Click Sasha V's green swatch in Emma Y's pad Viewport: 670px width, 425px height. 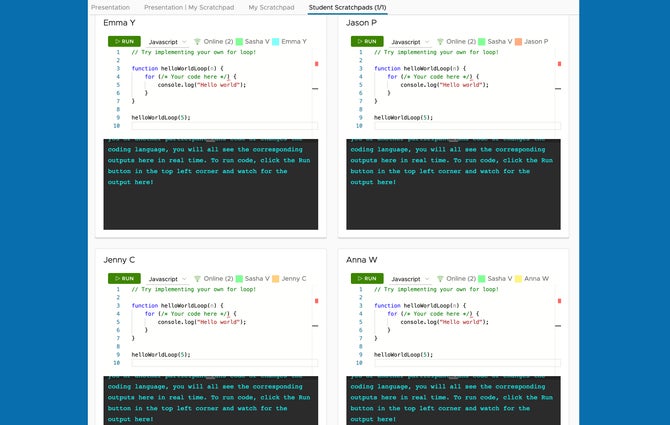[239, 41]
